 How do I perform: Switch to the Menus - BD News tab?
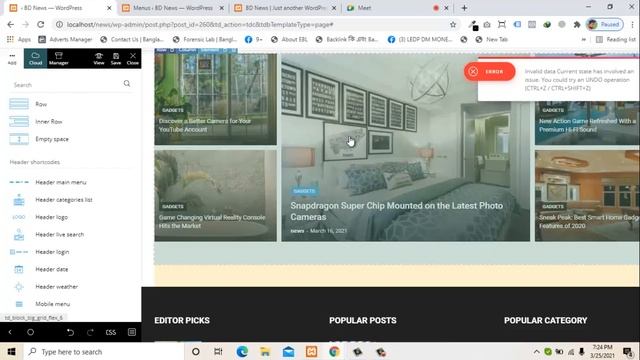pos(173,8)
